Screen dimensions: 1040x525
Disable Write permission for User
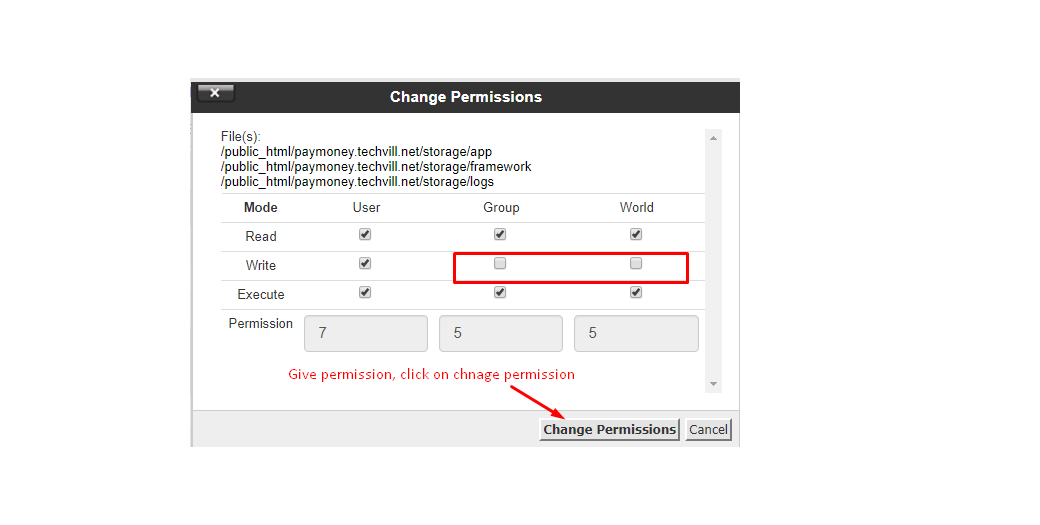365,264
